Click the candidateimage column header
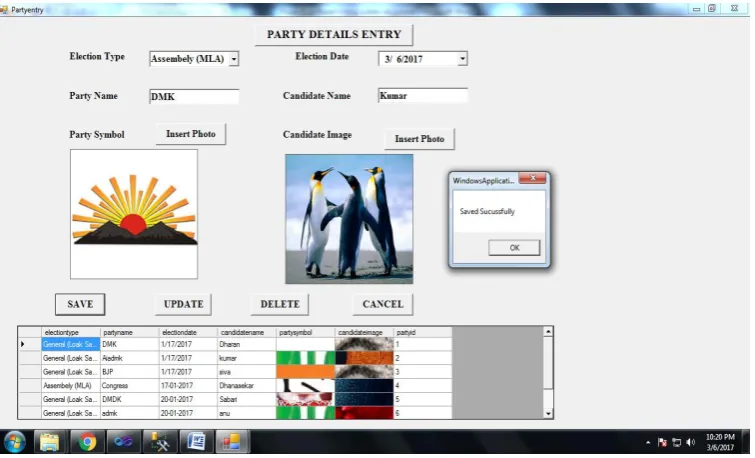Screen dimensions: 755x458 [x=364, y=332]
